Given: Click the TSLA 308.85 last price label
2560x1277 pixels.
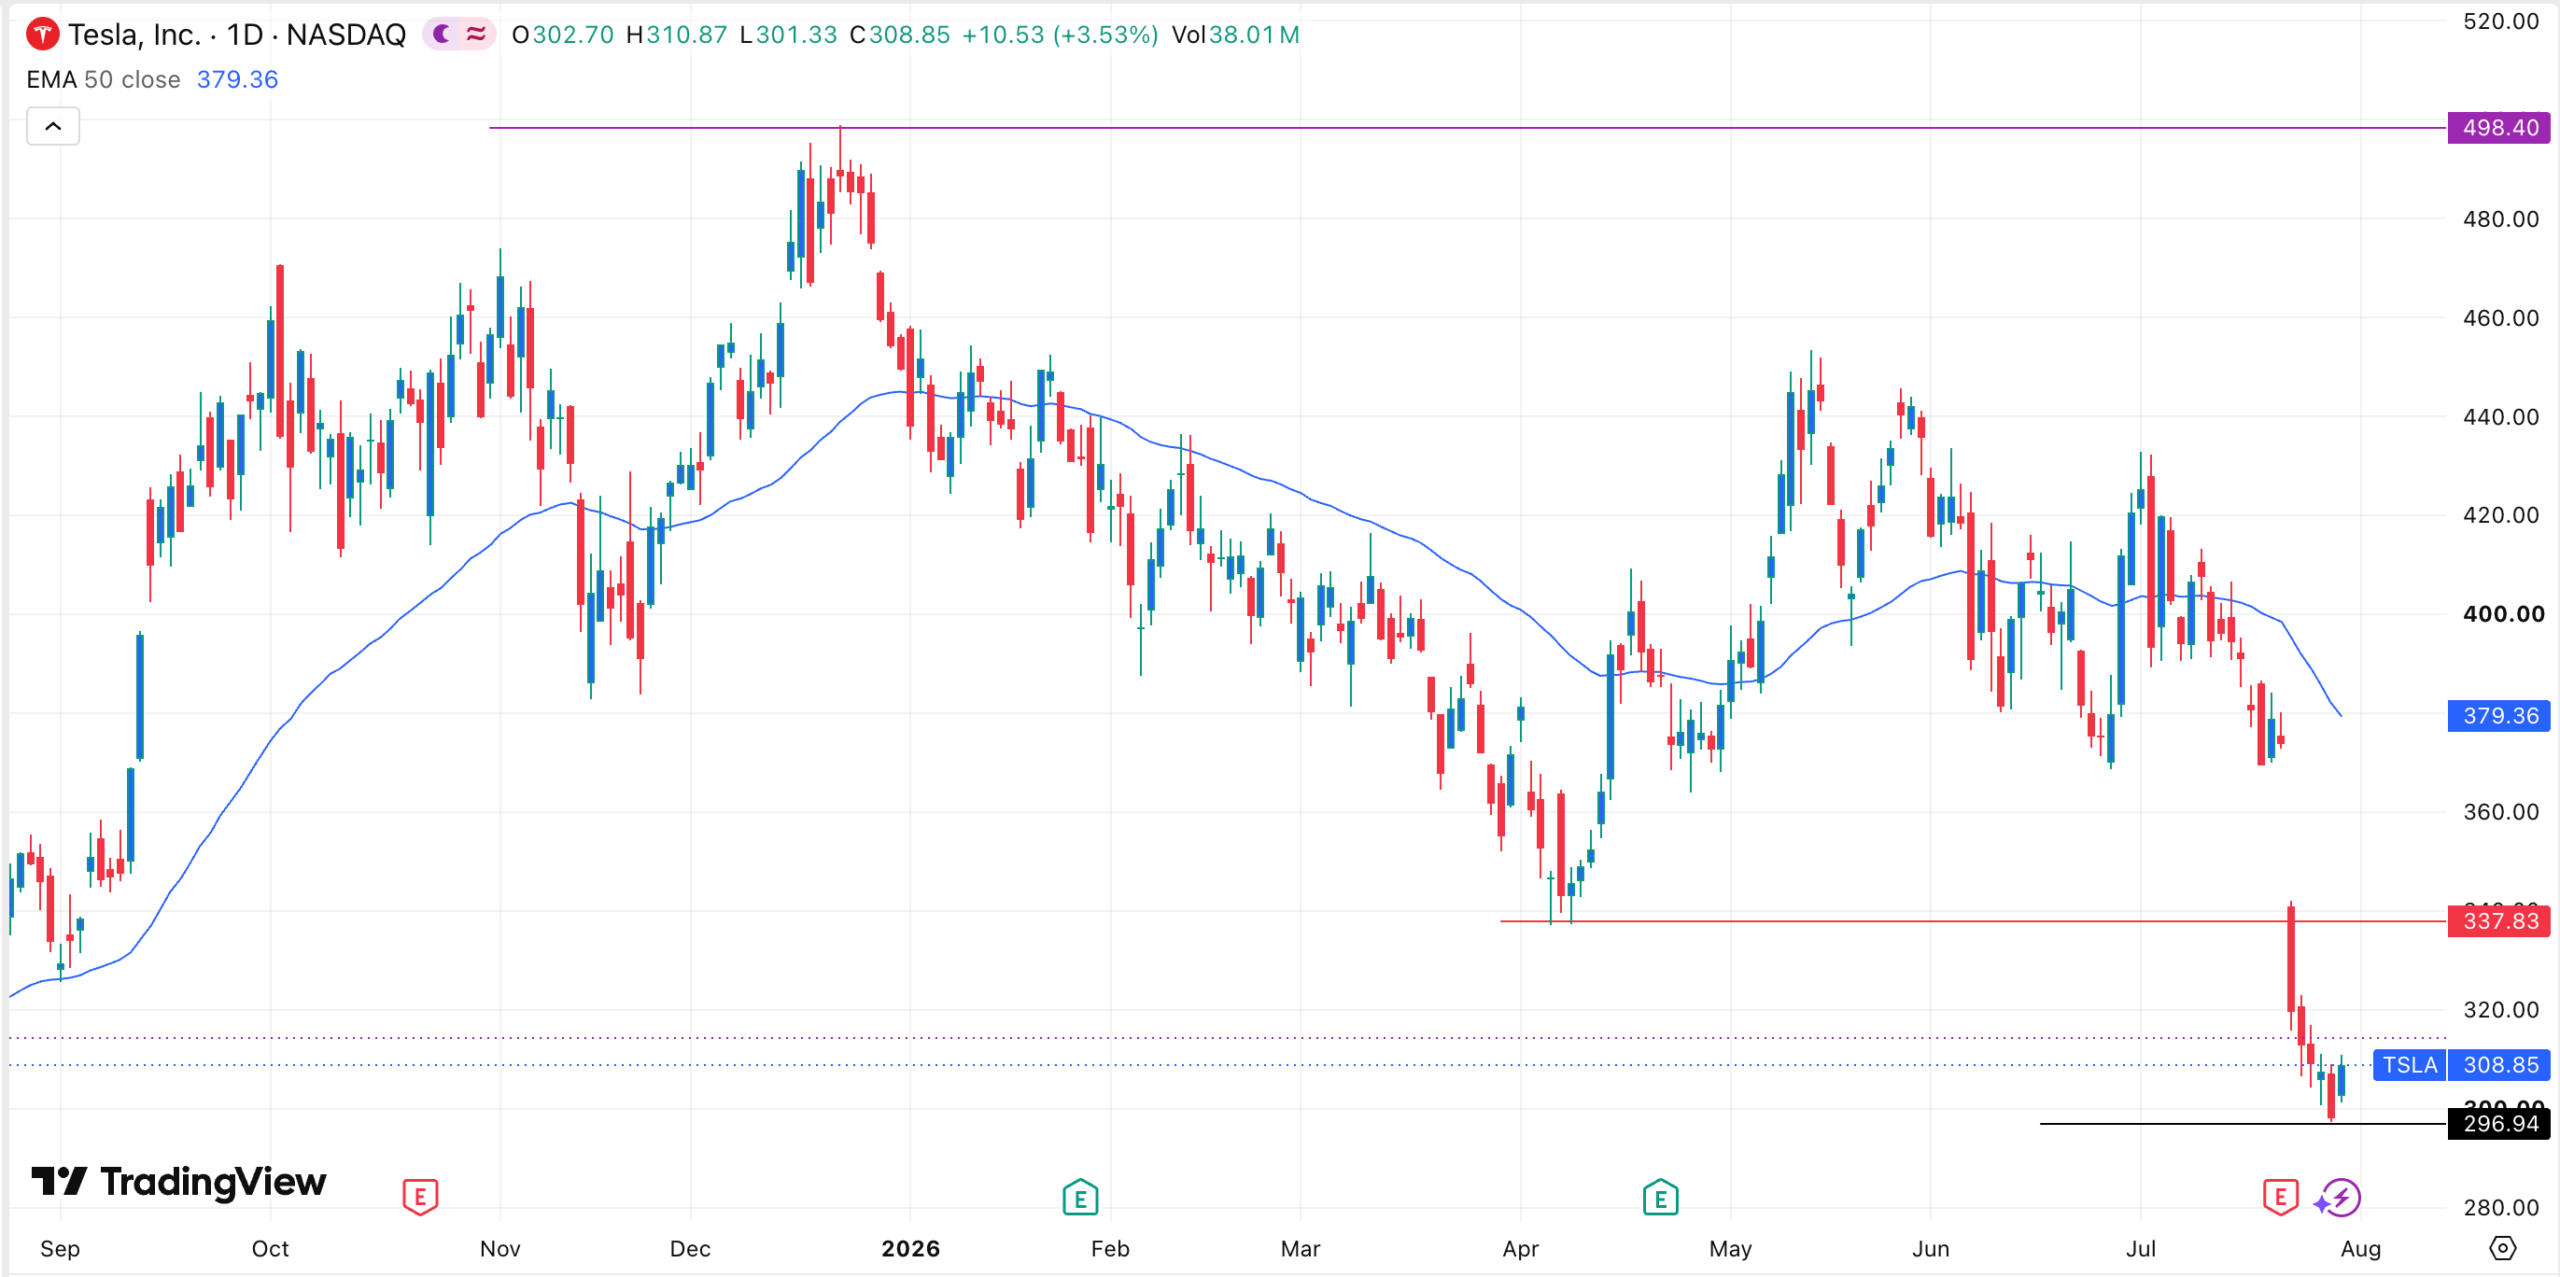Looking at the screenshot, I should coord(2461,1065).
